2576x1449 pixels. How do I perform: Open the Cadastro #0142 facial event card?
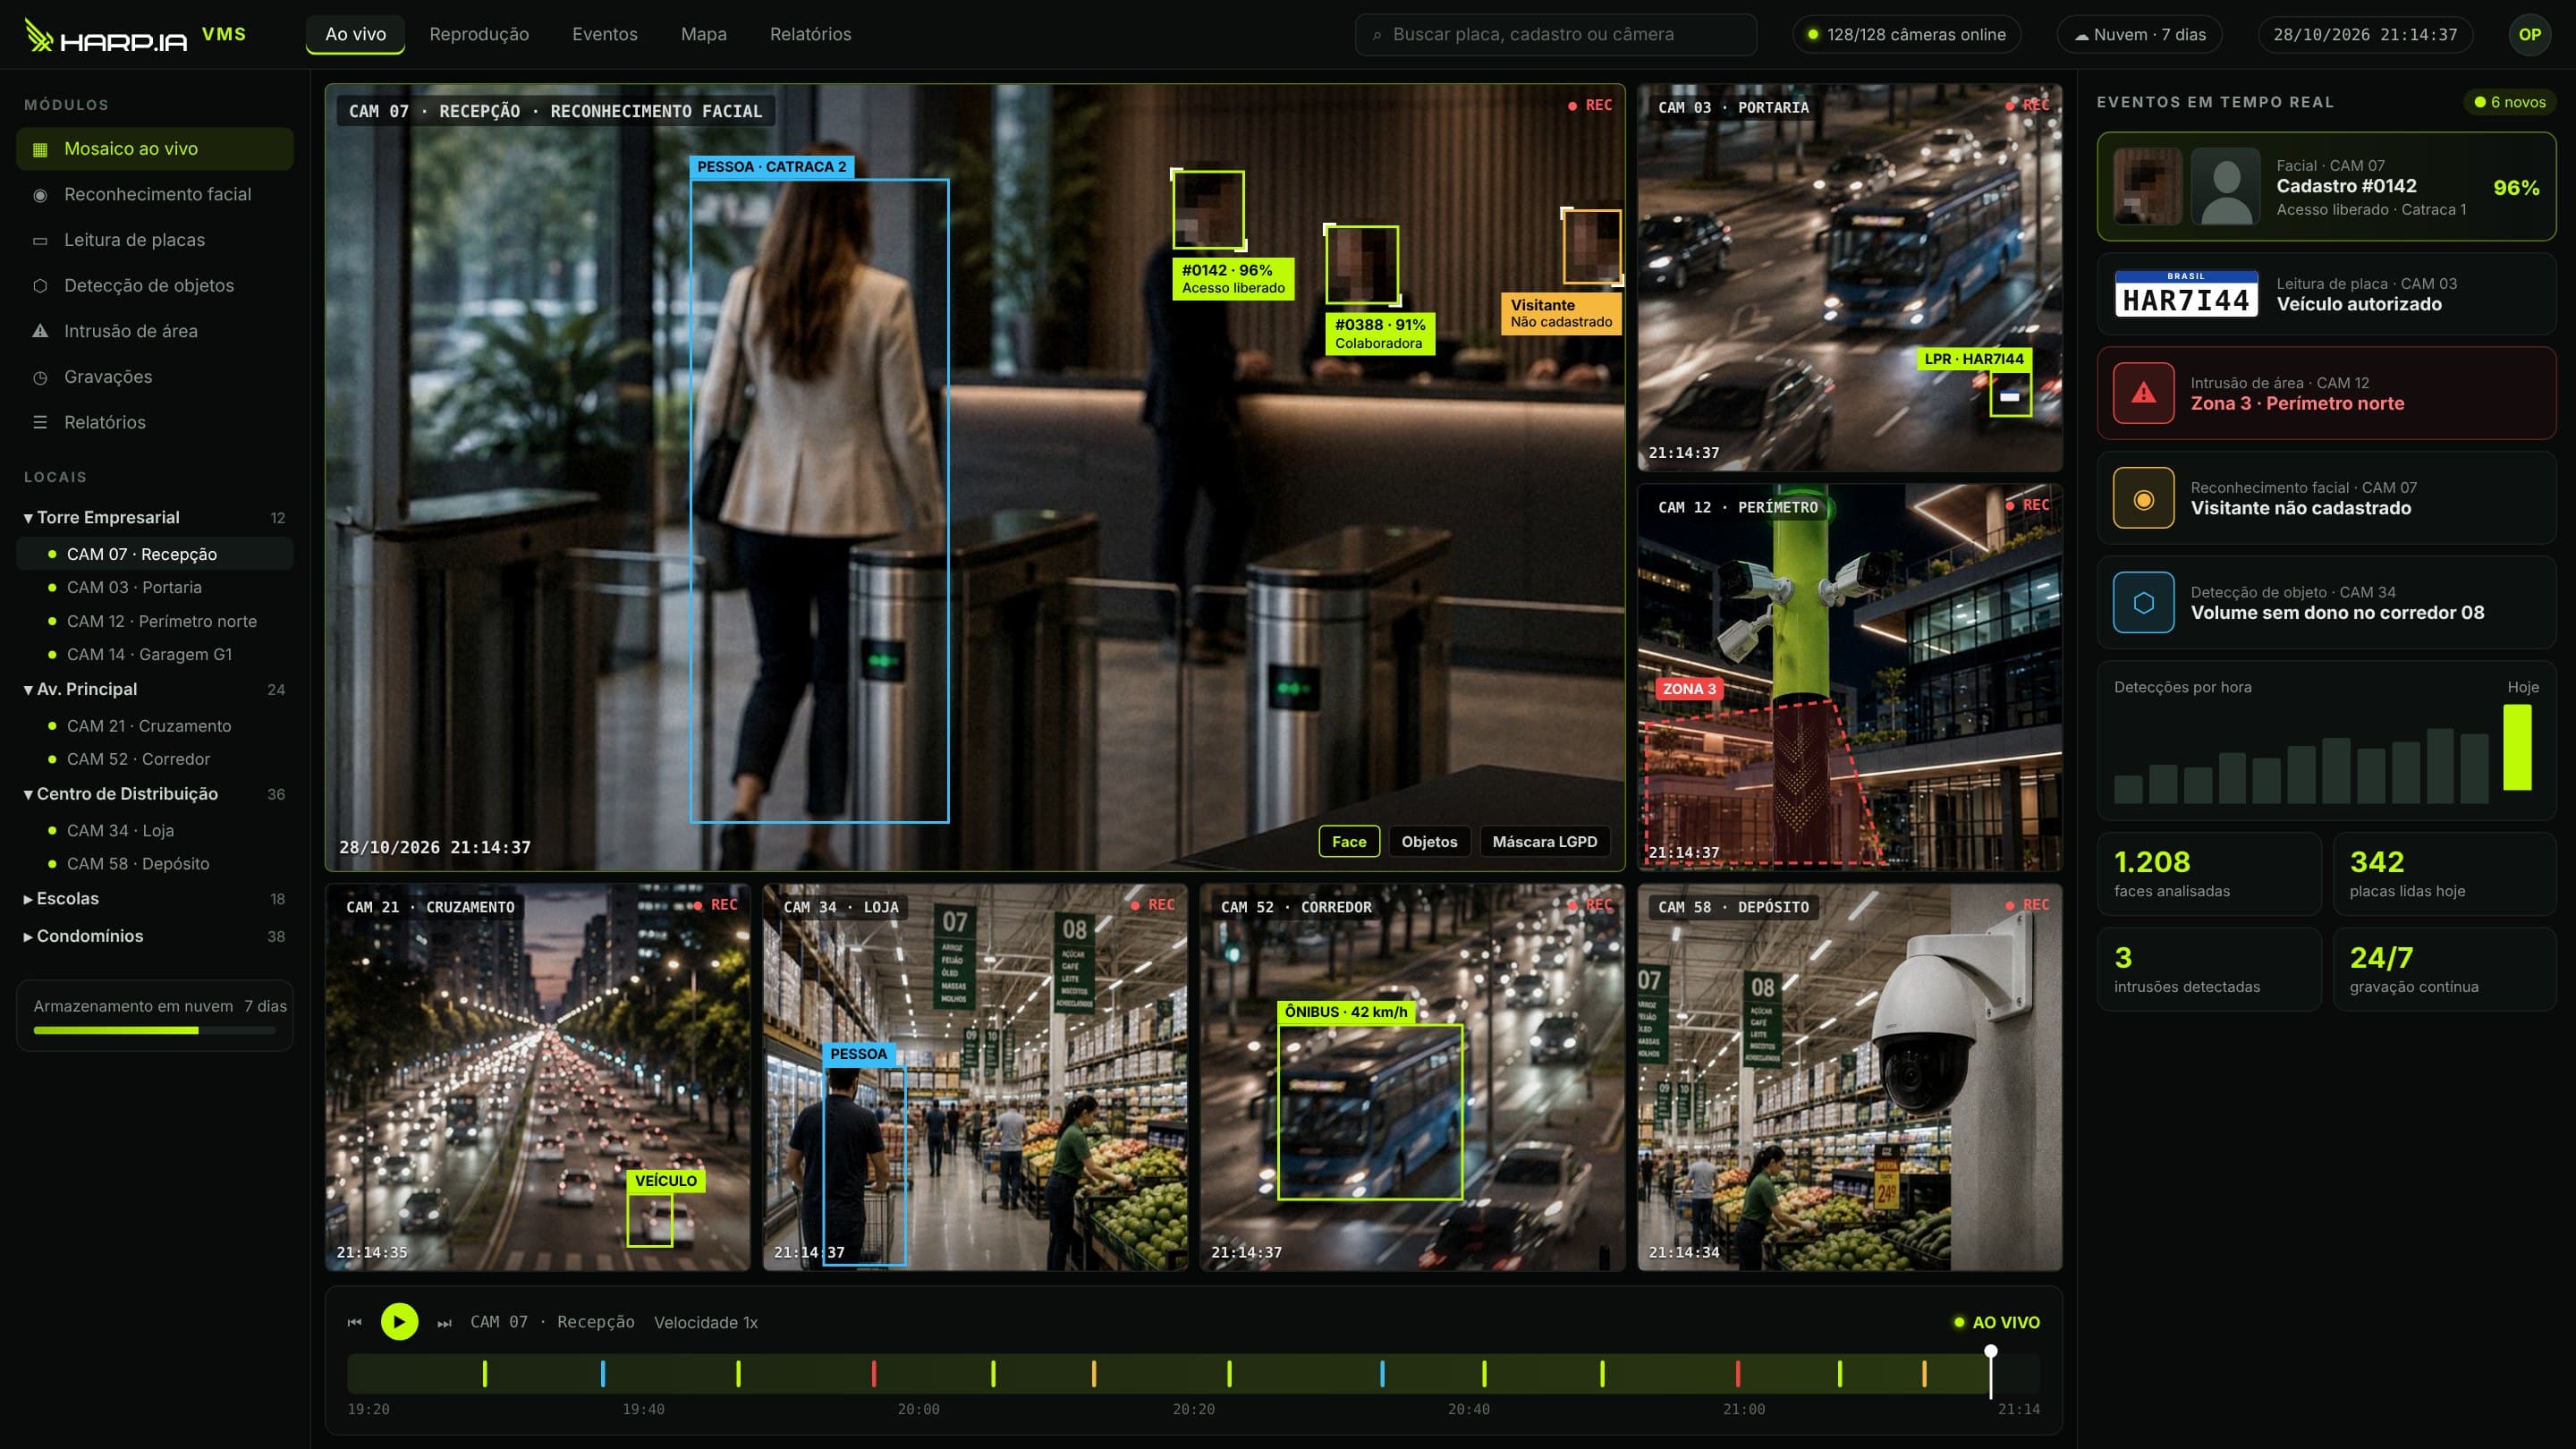[2326, 187]
